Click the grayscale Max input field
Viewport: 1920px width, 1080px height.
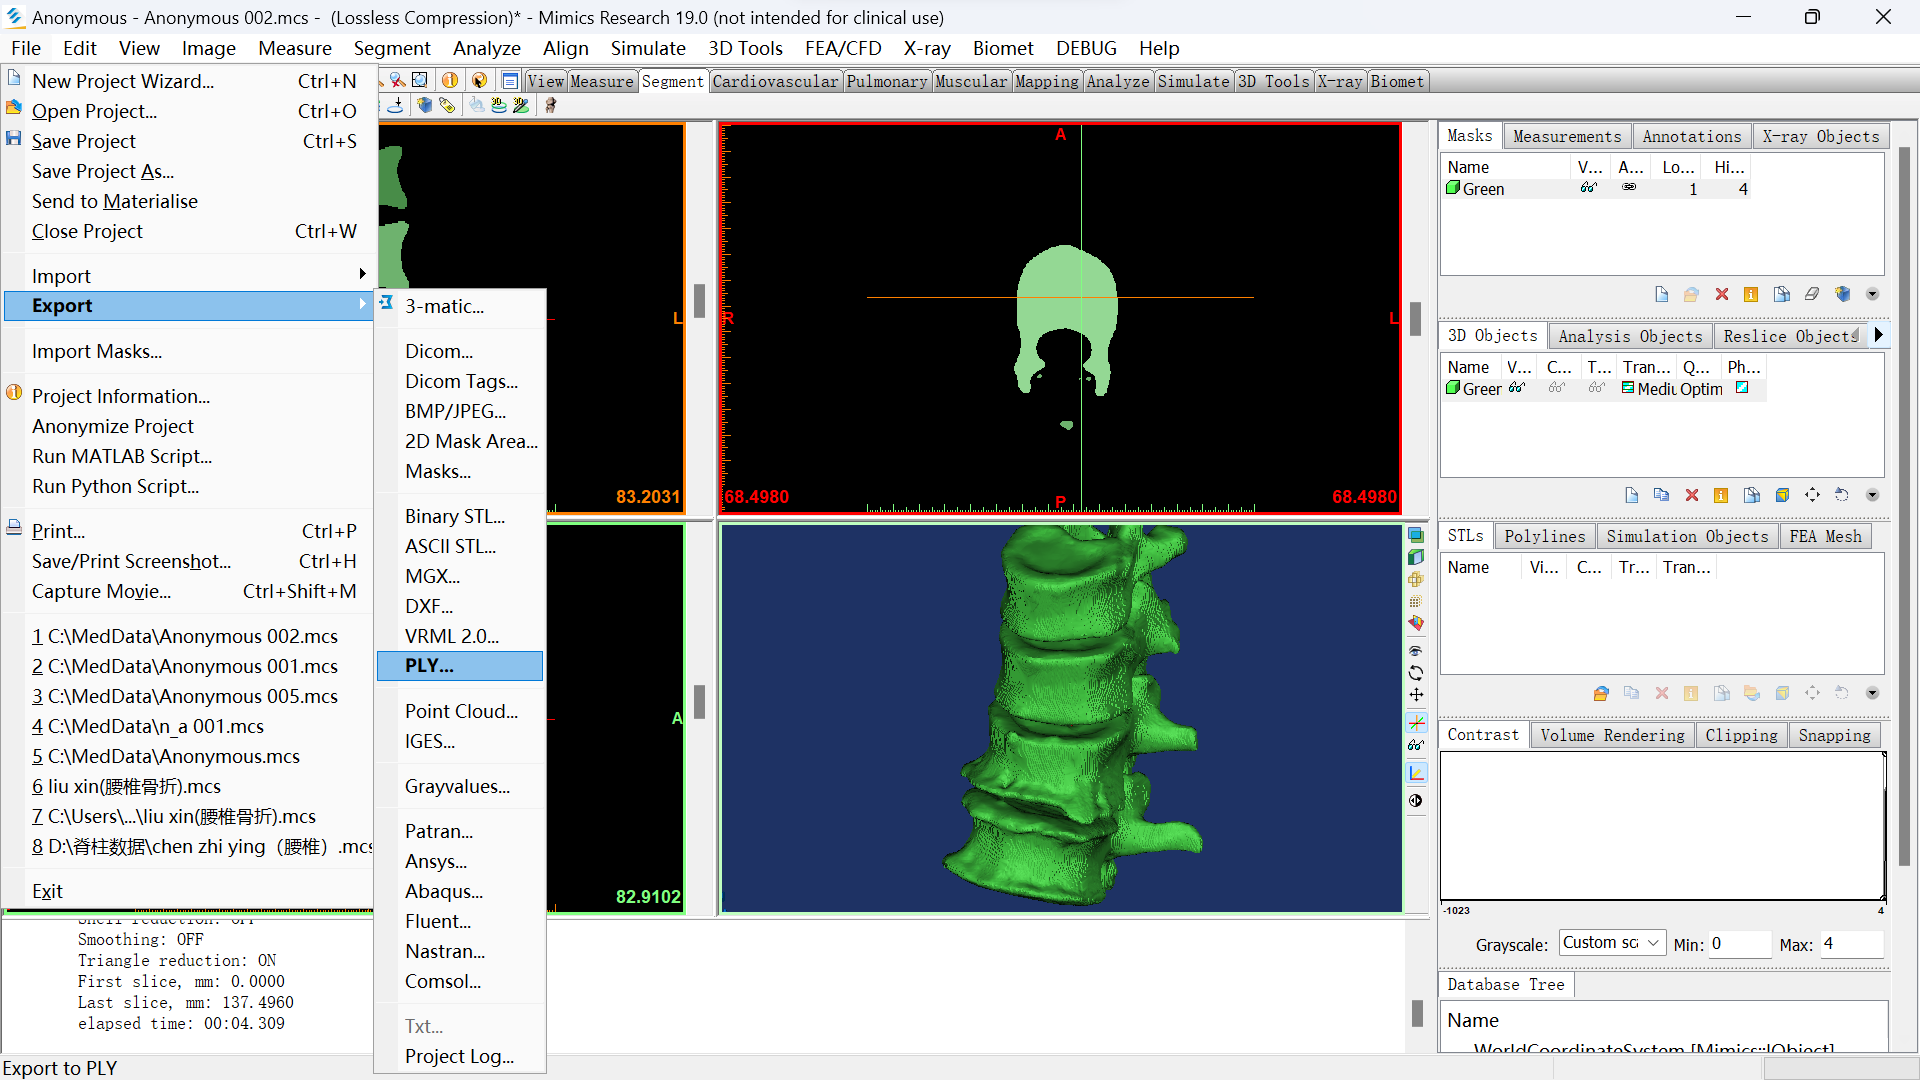(1850, 943)
